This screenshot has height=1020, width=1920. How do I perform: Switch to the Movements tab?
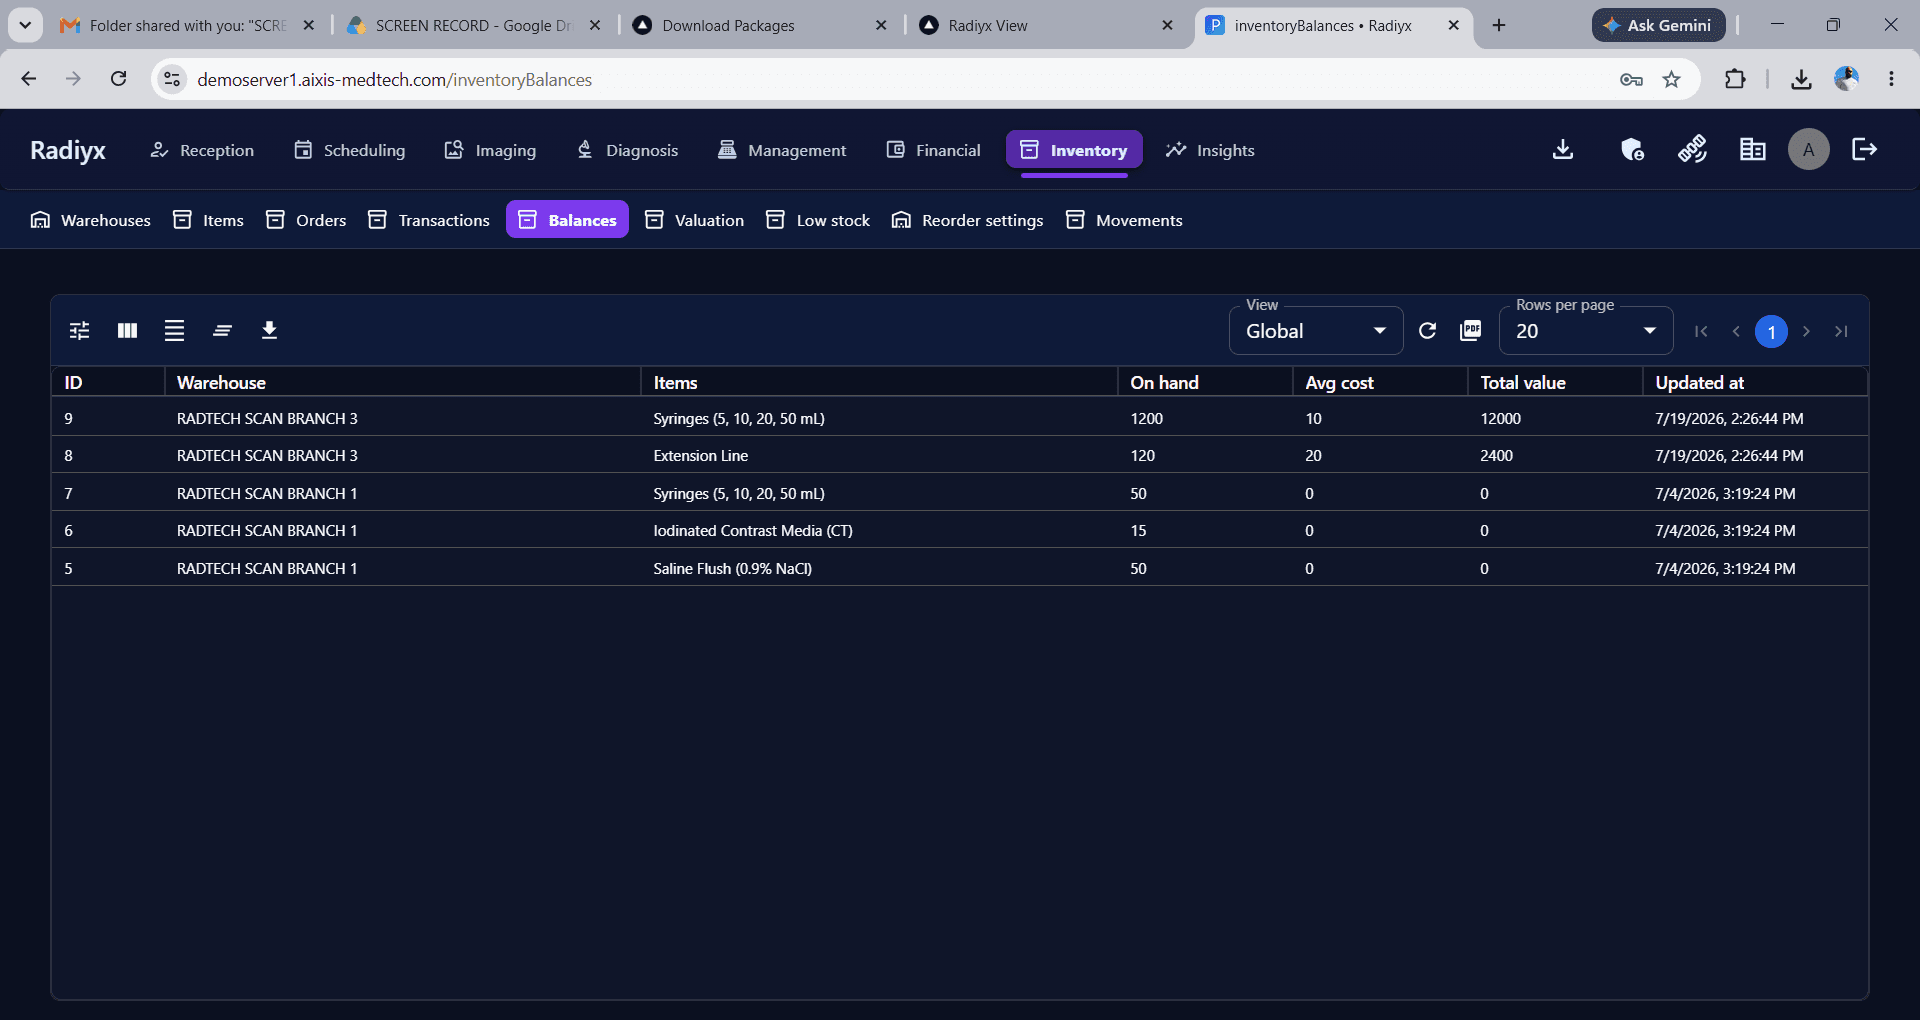click(x=1124, y=220)
